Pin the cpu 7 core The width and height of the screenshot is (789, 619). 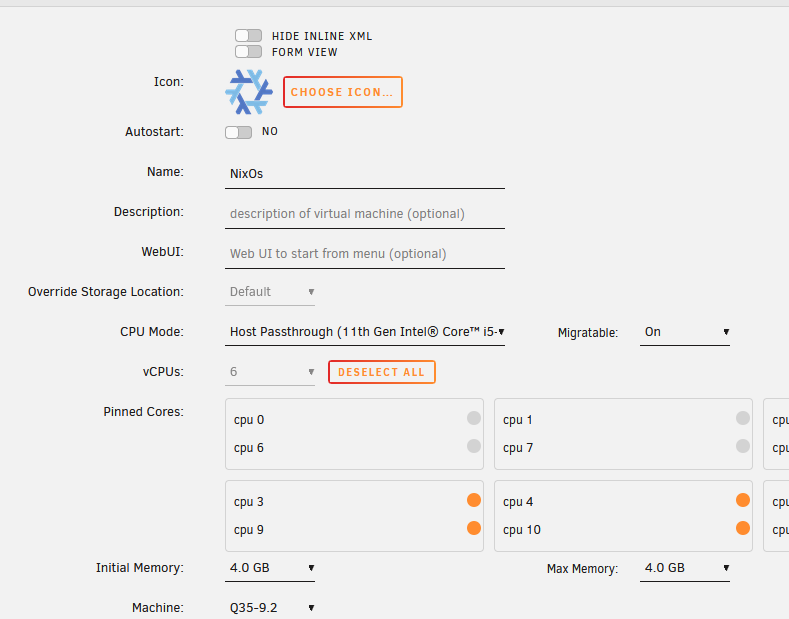tap(743, 446)
